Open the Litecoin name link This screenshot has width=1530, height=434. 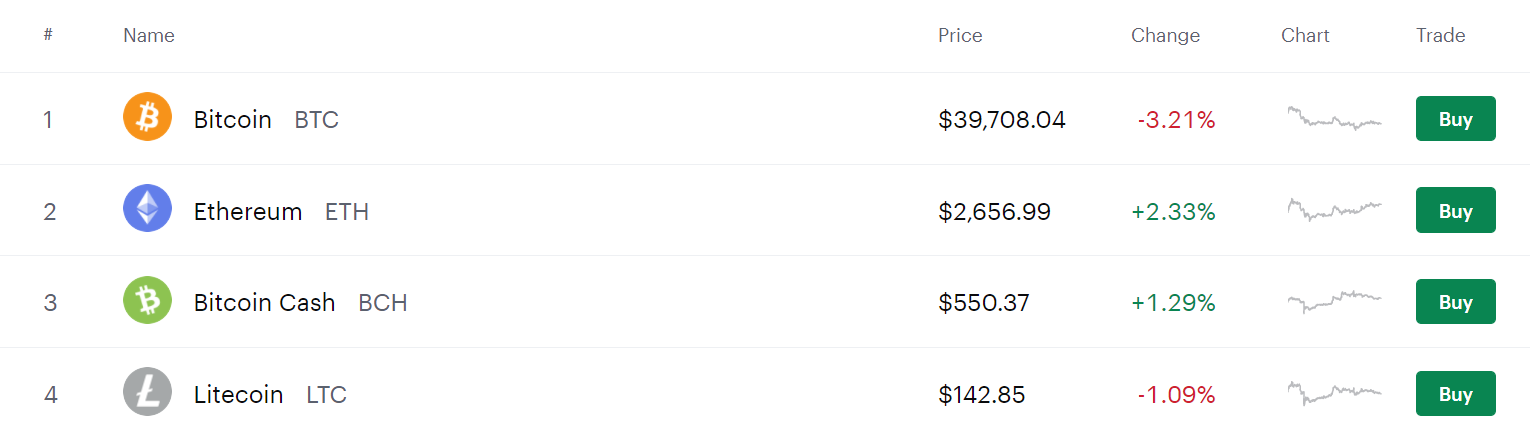238,395
